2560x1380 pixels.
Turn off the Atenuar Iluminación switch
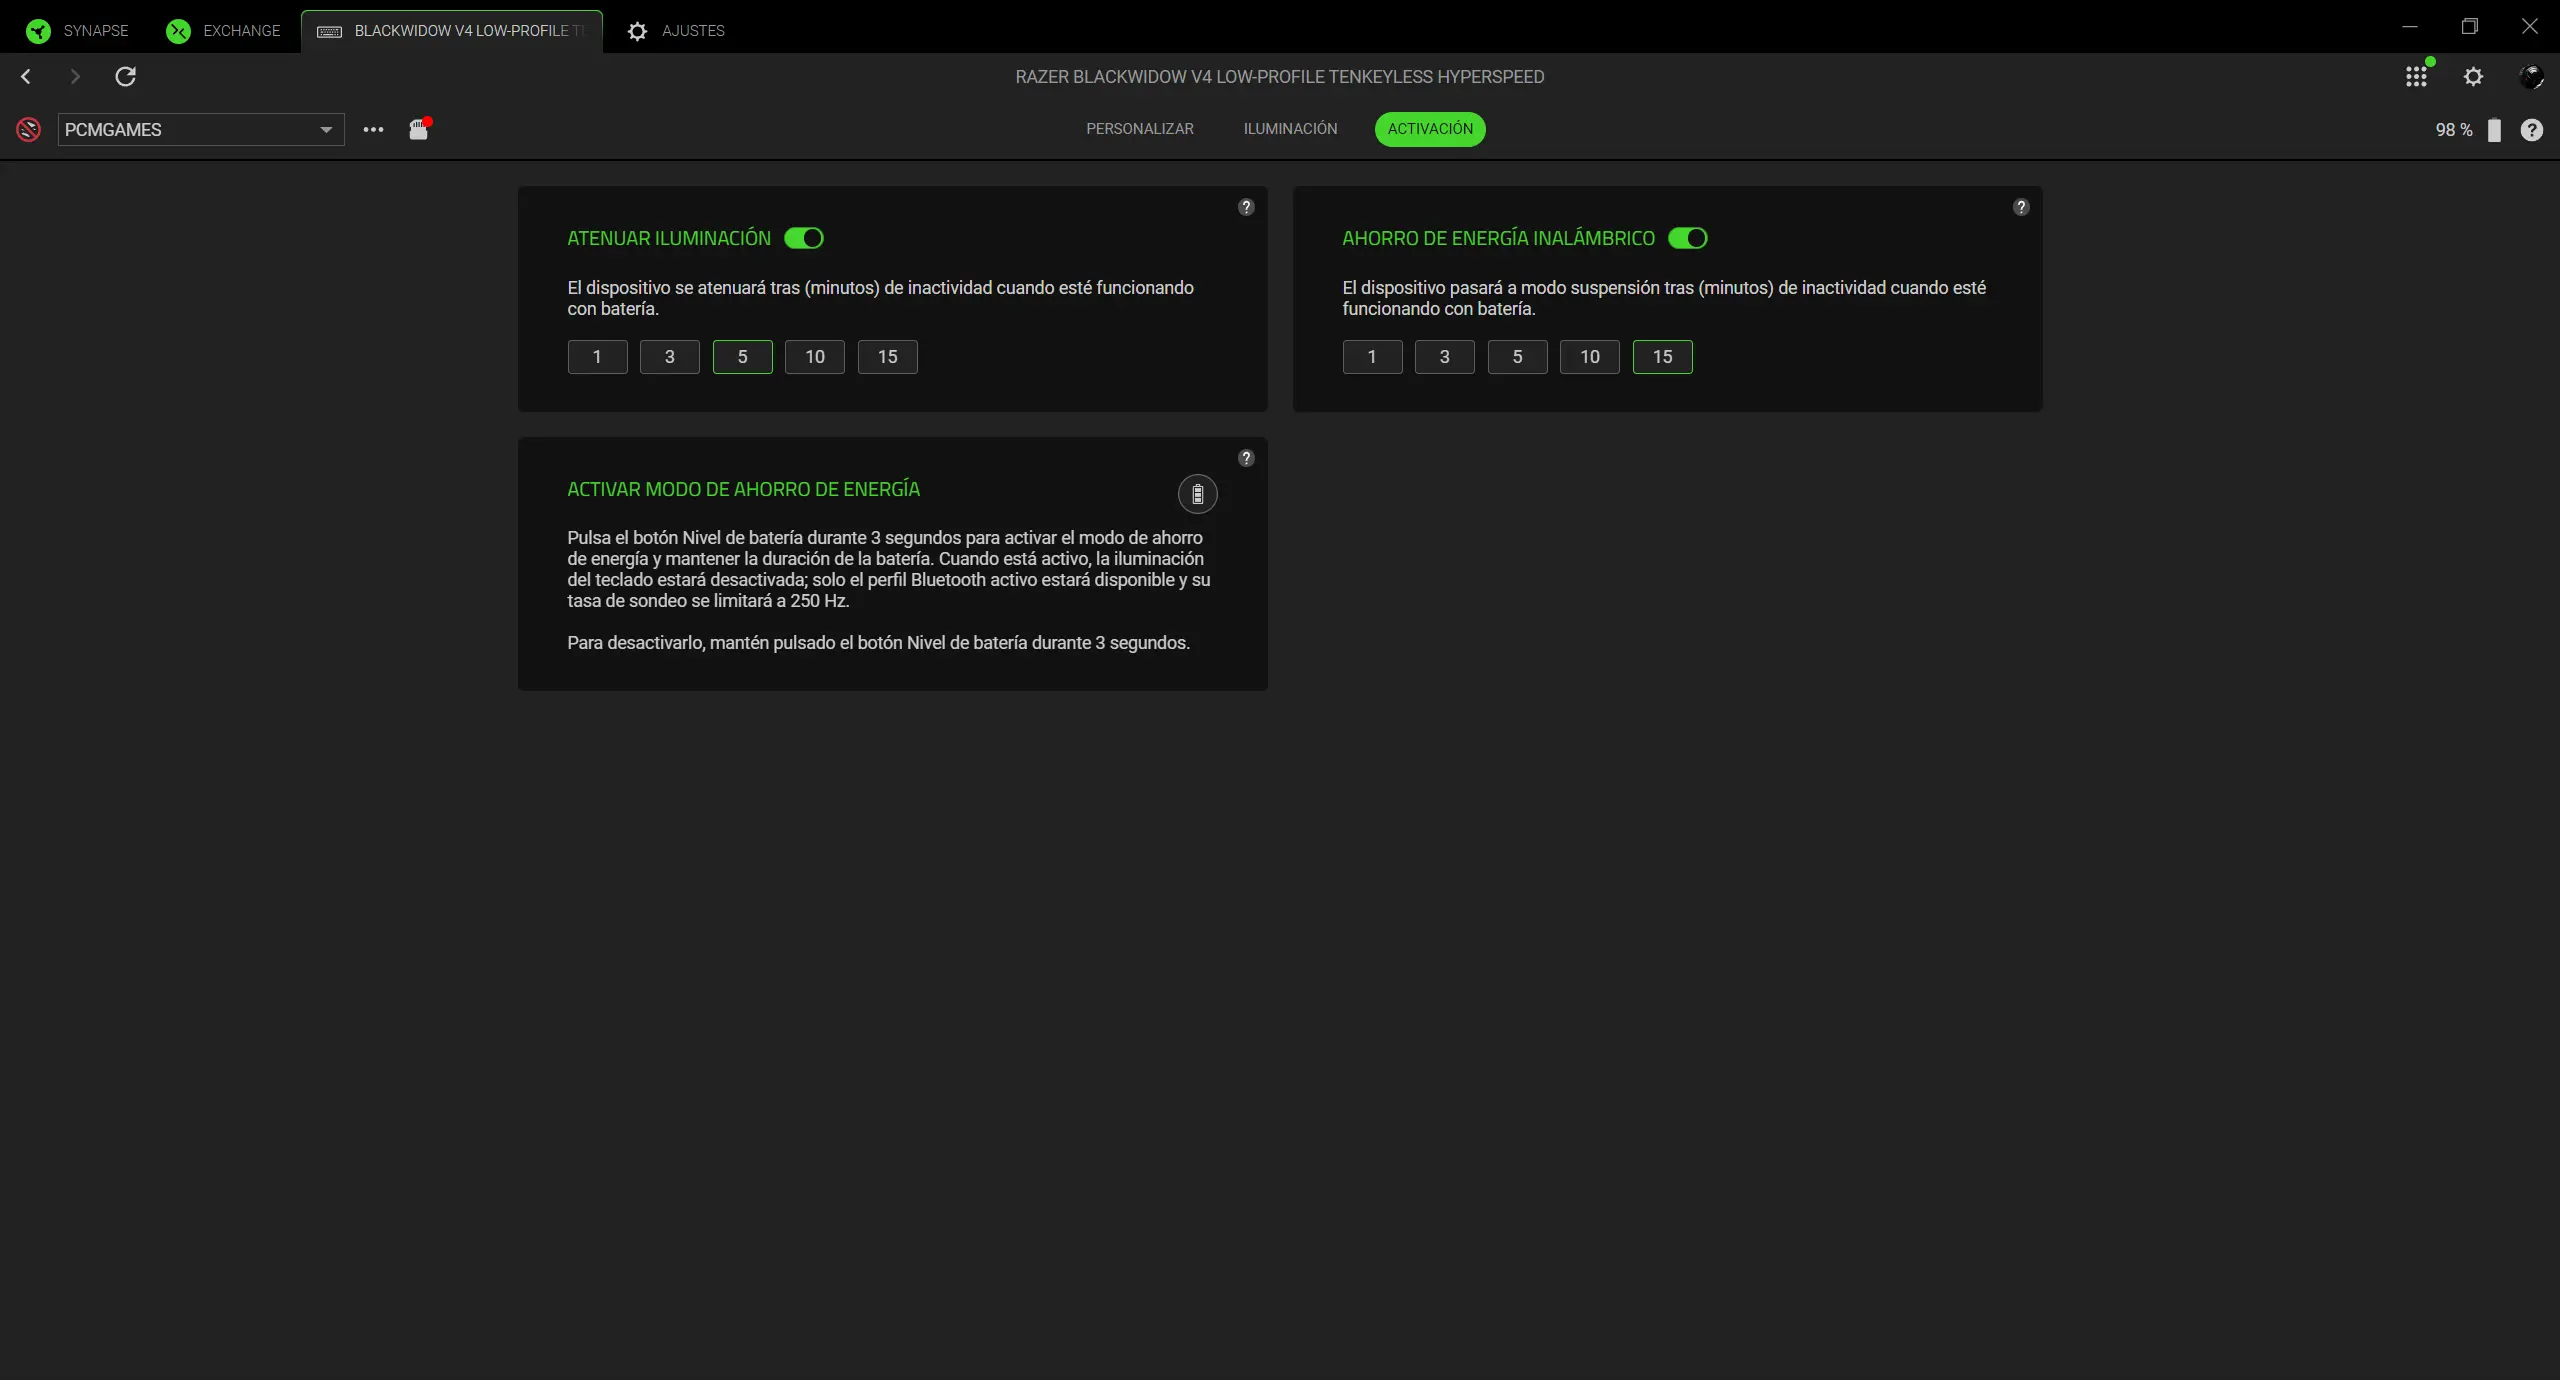point(804,238)
